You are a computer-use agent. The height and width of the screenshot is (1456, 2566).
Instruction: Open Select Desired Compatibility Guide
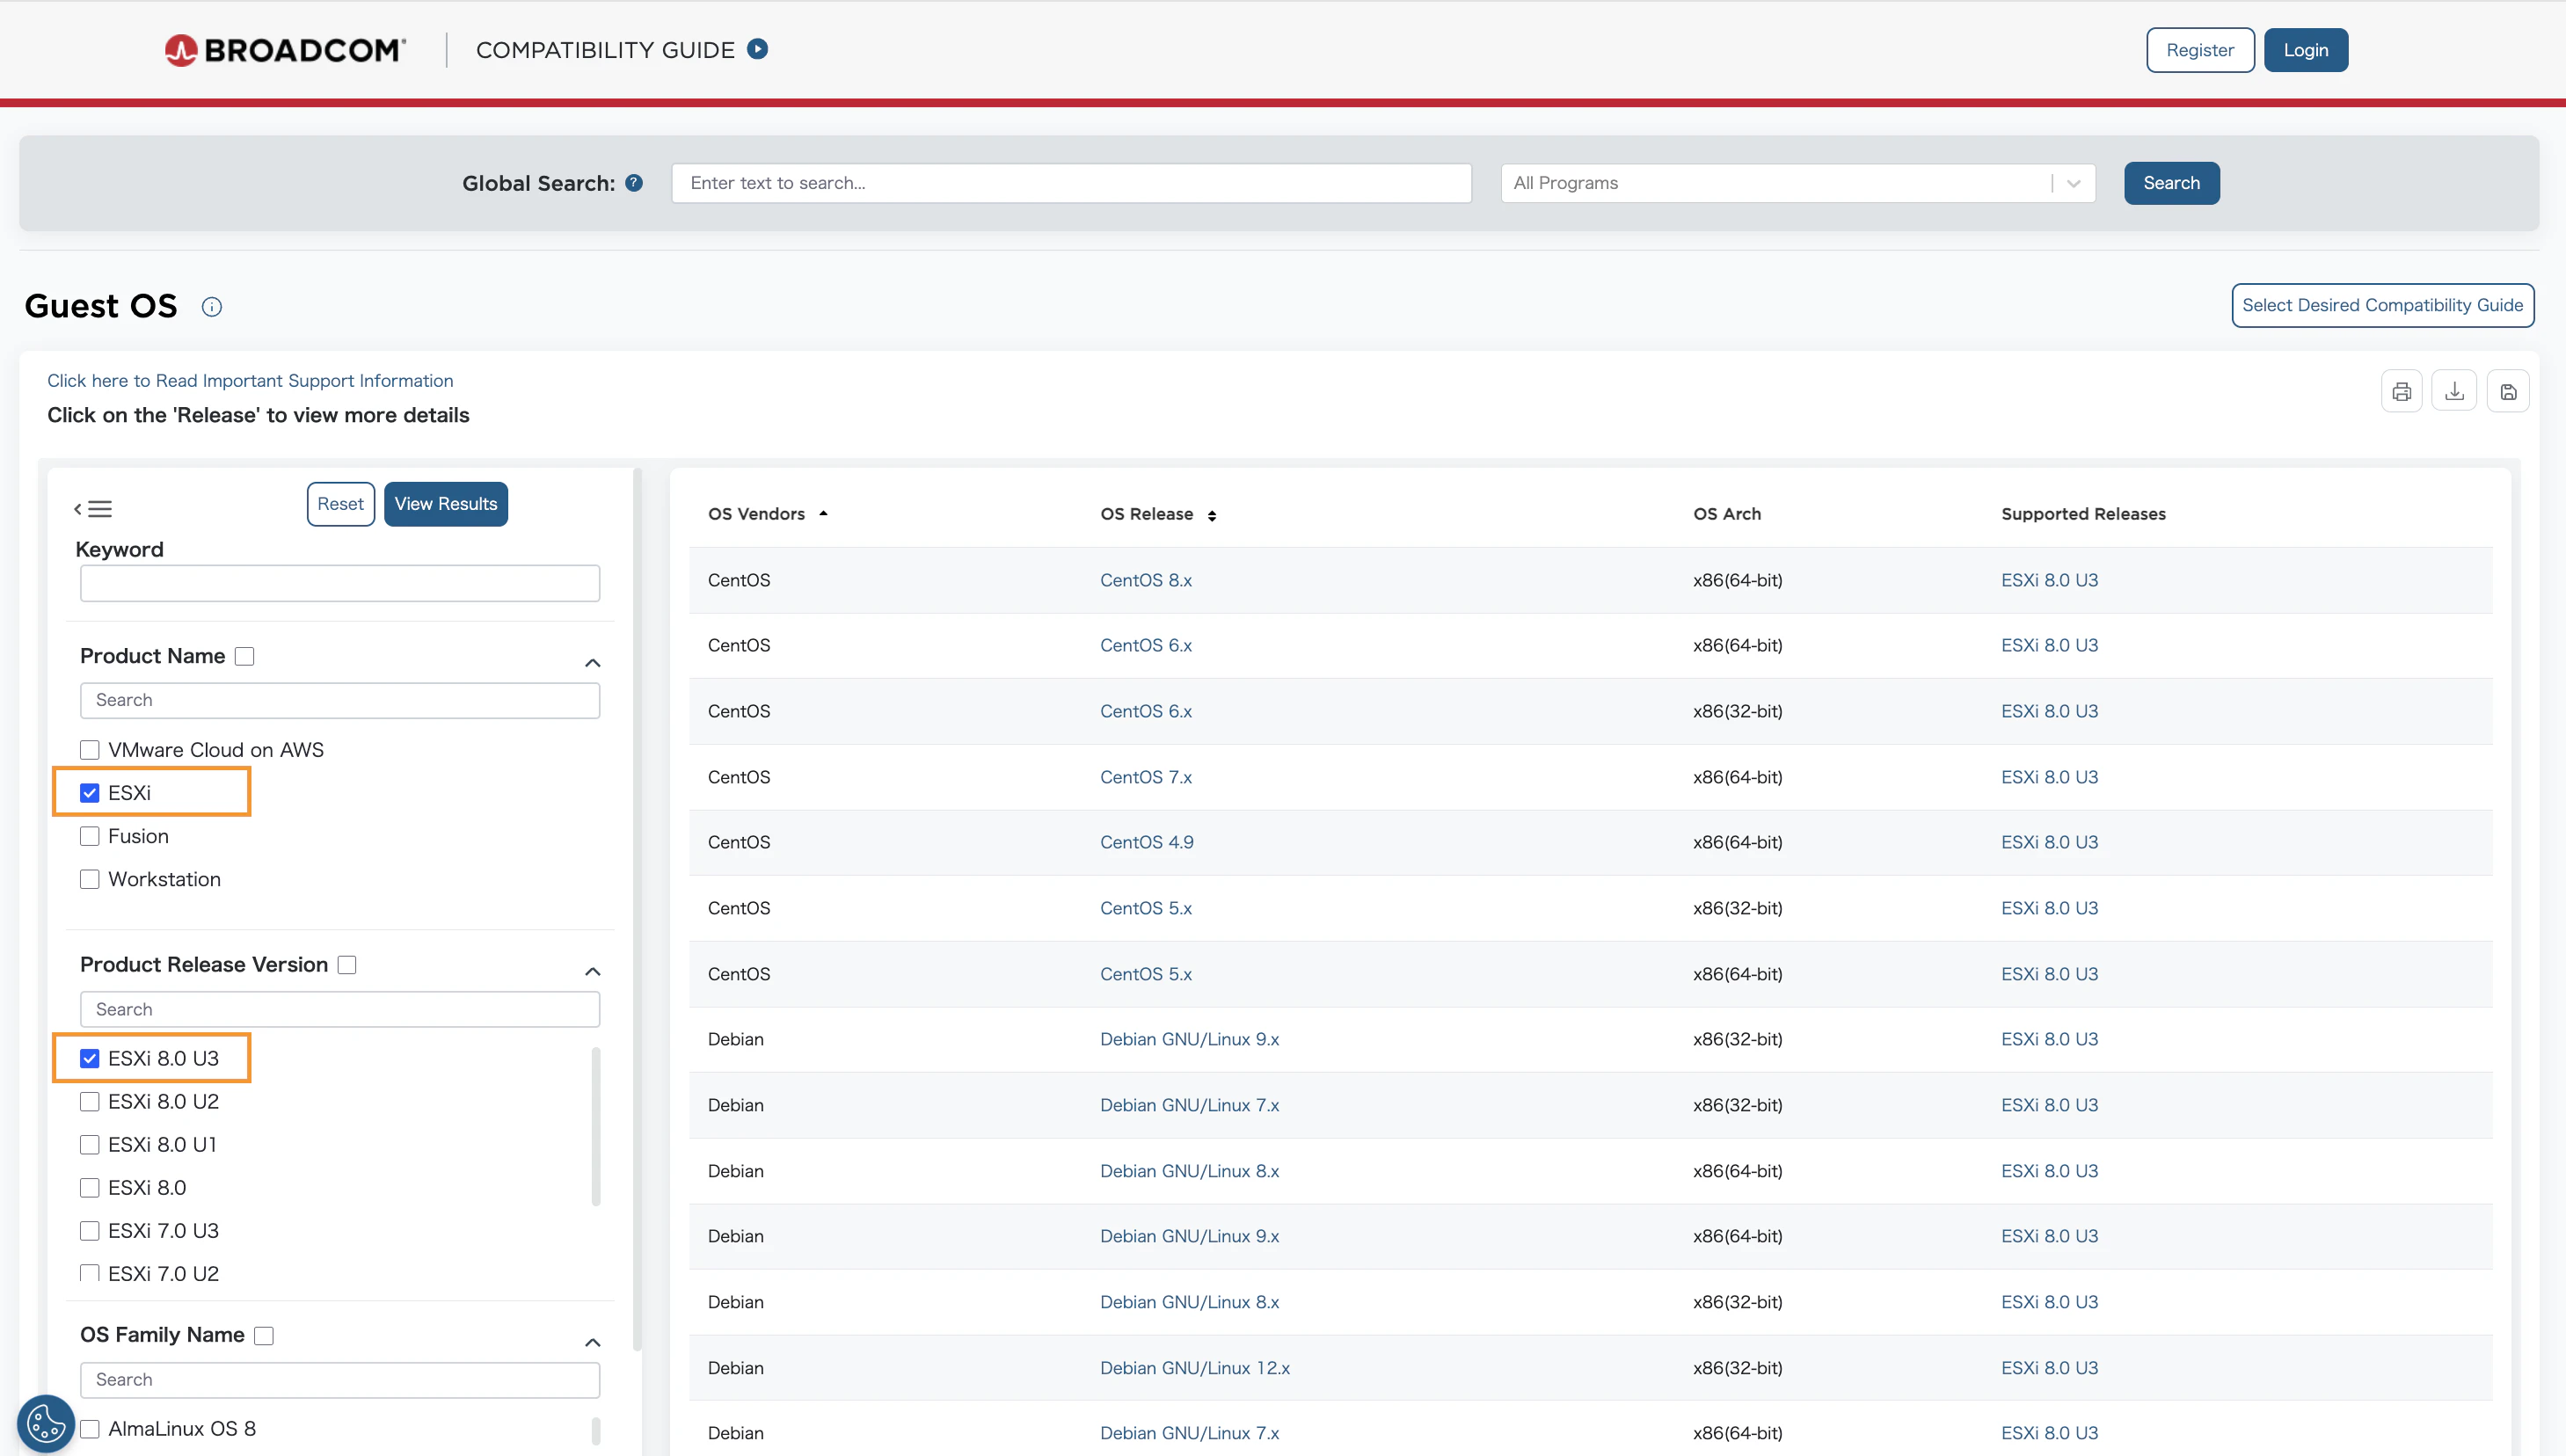[2382, 305]
